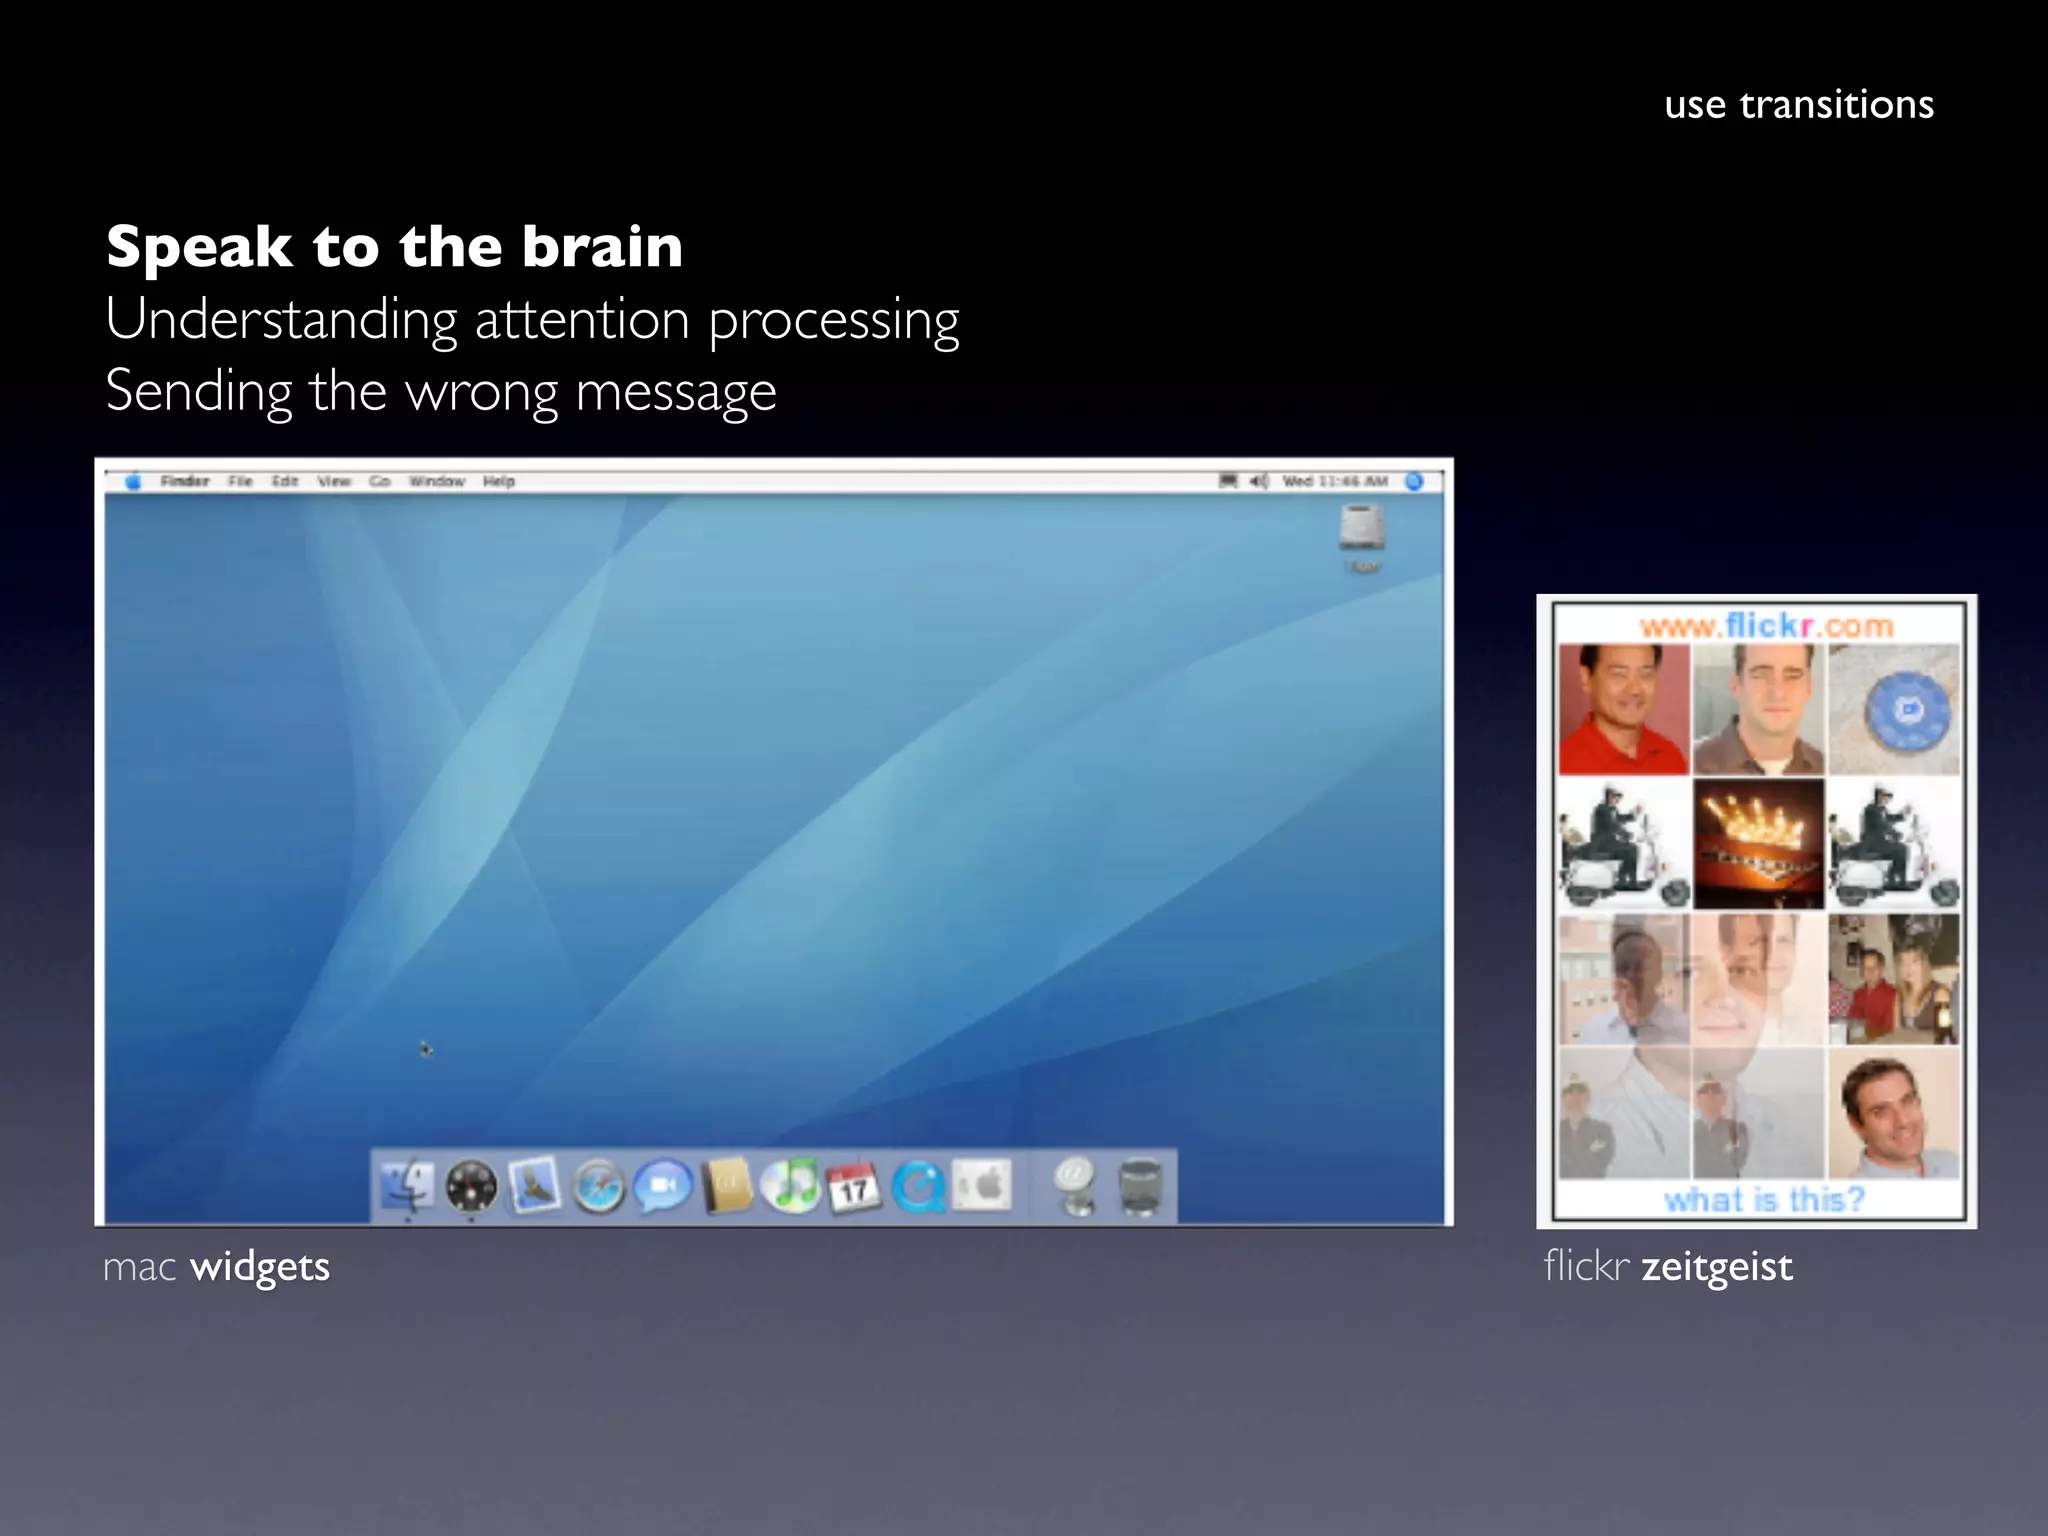Screen dimensions: 2048x1536
Task: Click the @ website spring icon in dock
Action: 1075,1187
